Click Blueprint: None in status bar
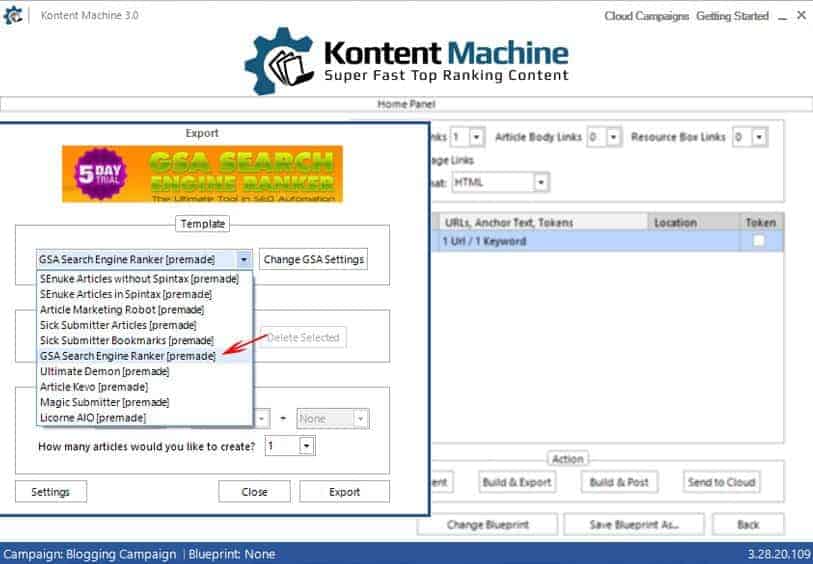The width and height of the screenshot is (813, 564). click(232, 554)
